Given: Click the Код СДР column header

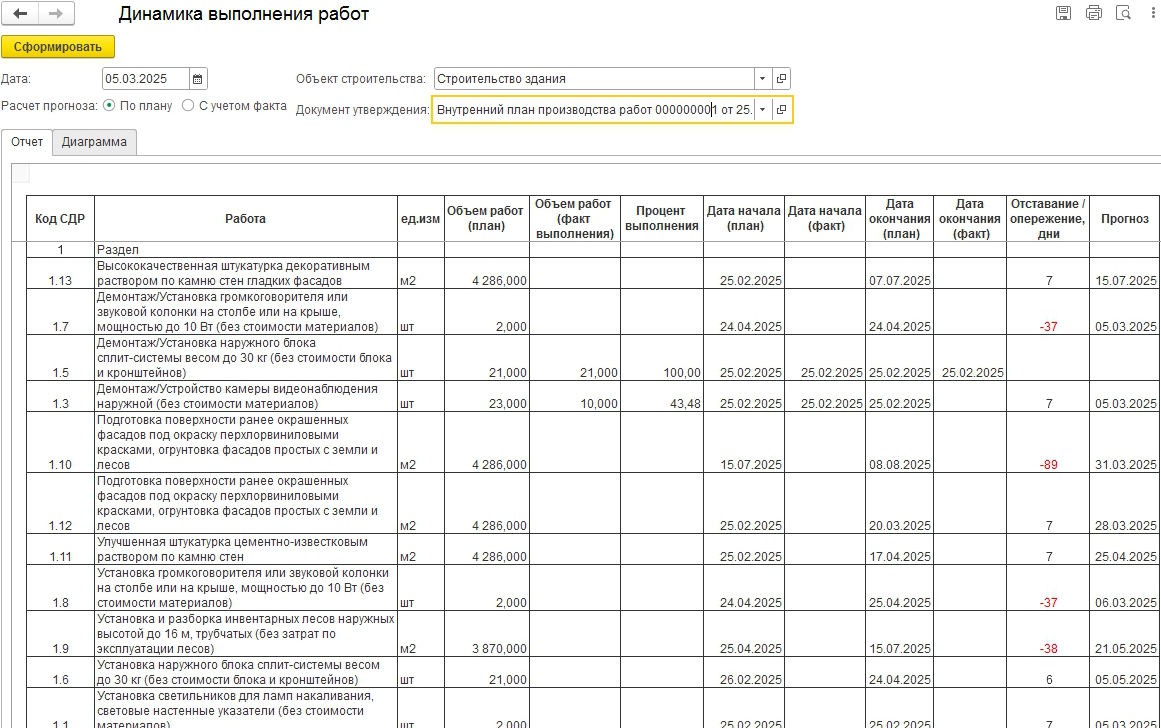Looking at the screenshot, I should coord(60,218).
